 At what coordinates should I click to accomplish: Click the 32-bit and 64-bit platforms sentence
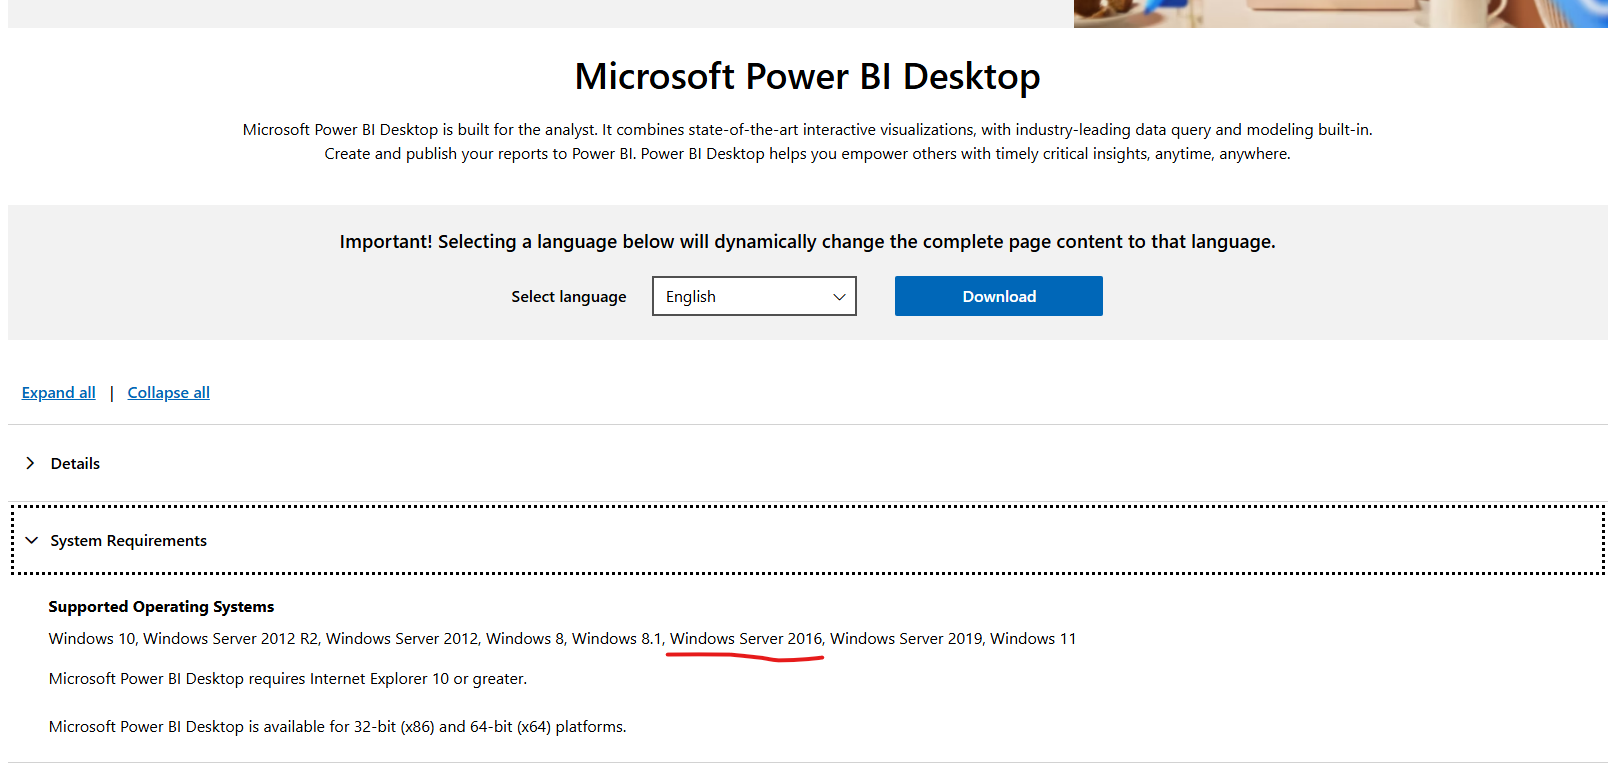pos(337,727)
